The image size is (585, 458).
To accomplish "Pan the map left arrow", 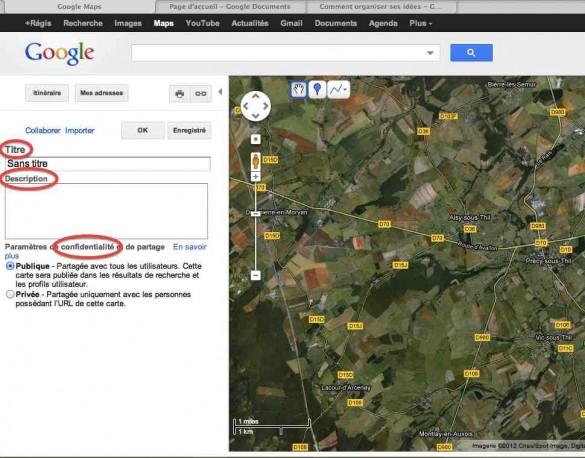I will pyautogui.click(x=245, y=106).
